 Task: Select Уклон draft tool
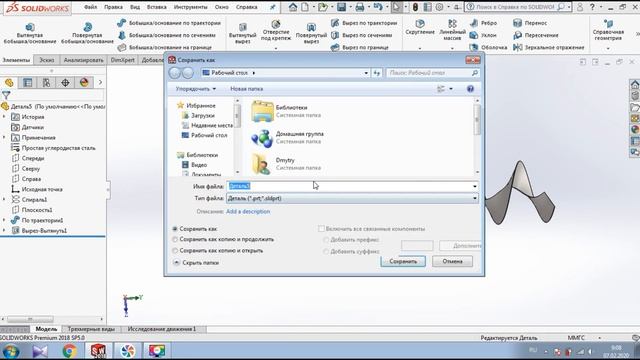tap(483, 36)
